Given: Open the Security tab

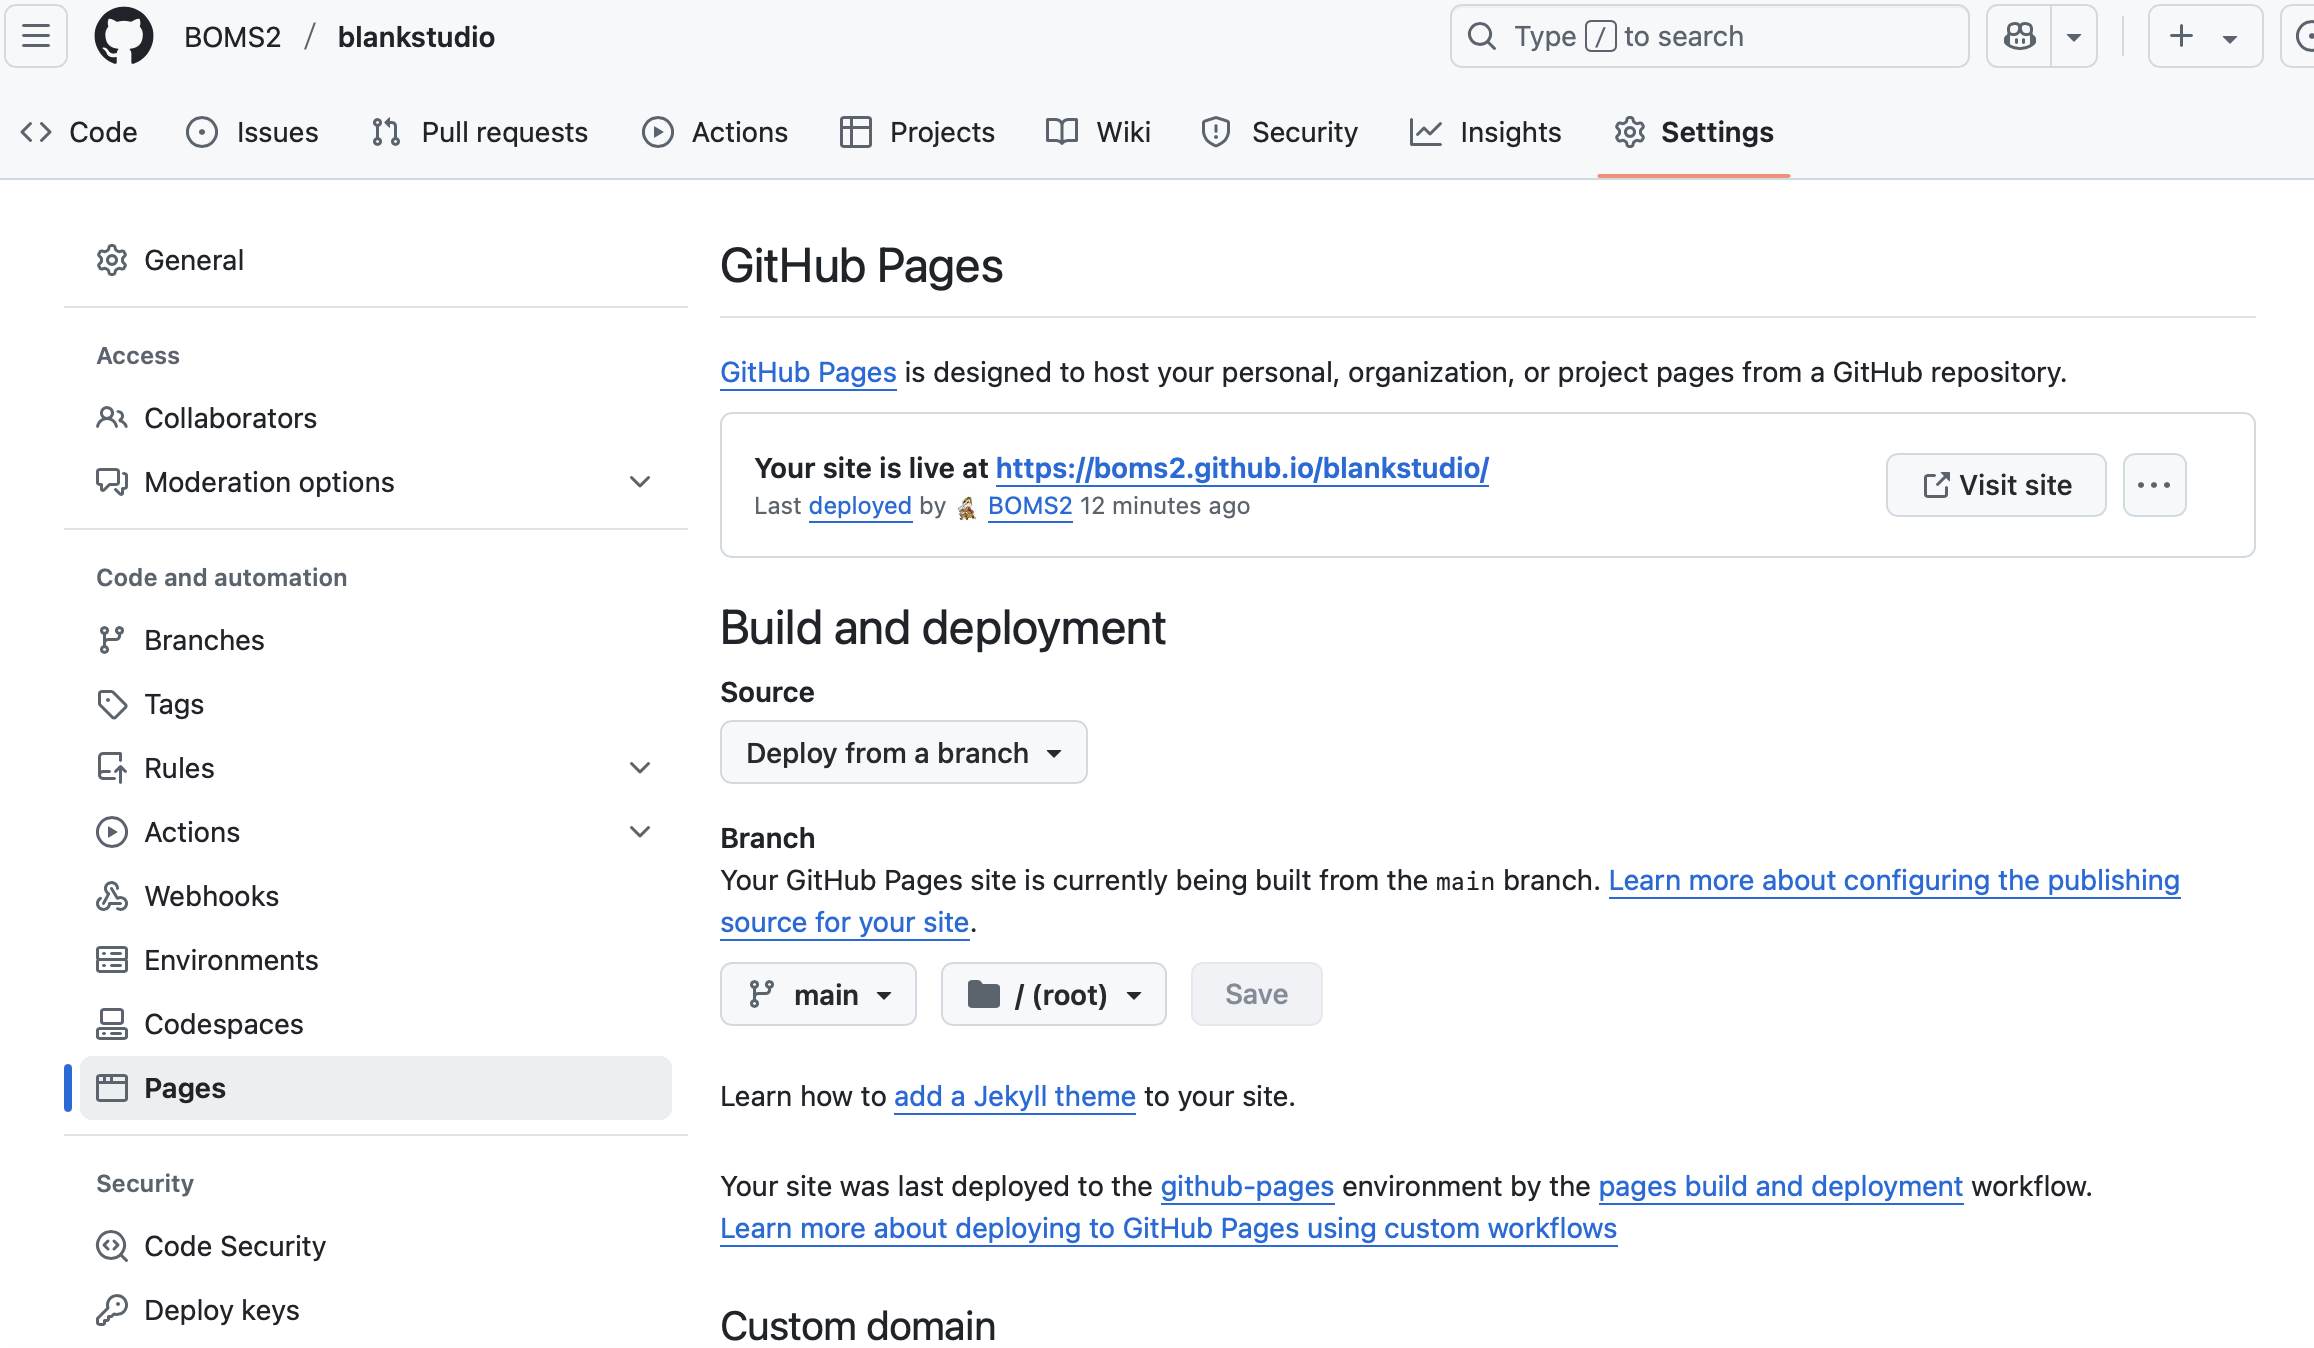Looking at the screenshot, I should tap(1280, 132).
